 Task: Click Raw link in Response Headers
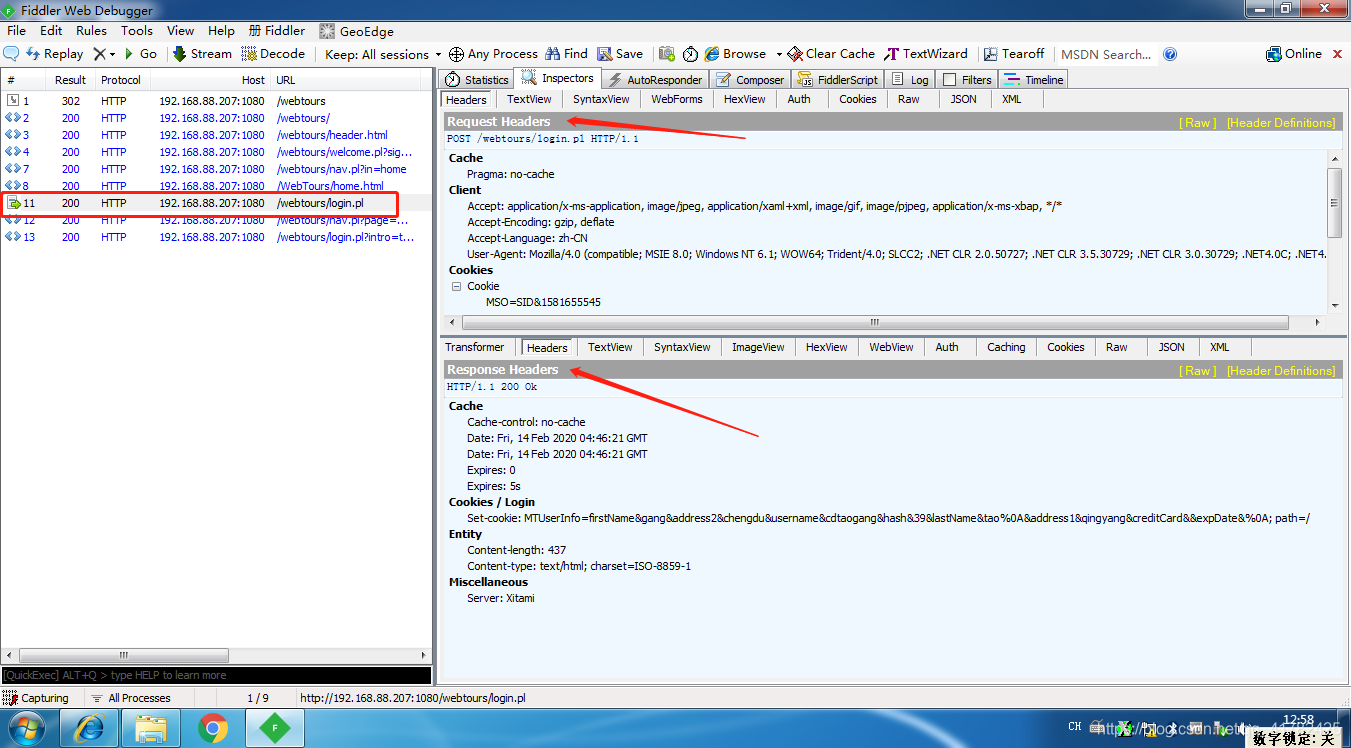pyautogui.click(x=1198, y=371)
